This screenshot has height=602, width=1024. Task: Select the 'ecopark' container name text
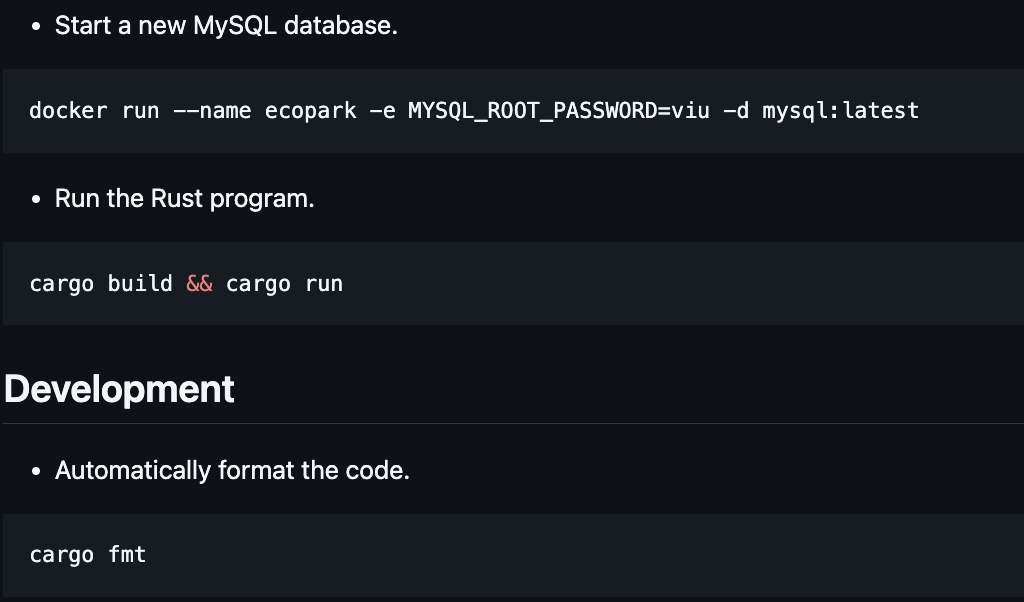pos(310,111)
